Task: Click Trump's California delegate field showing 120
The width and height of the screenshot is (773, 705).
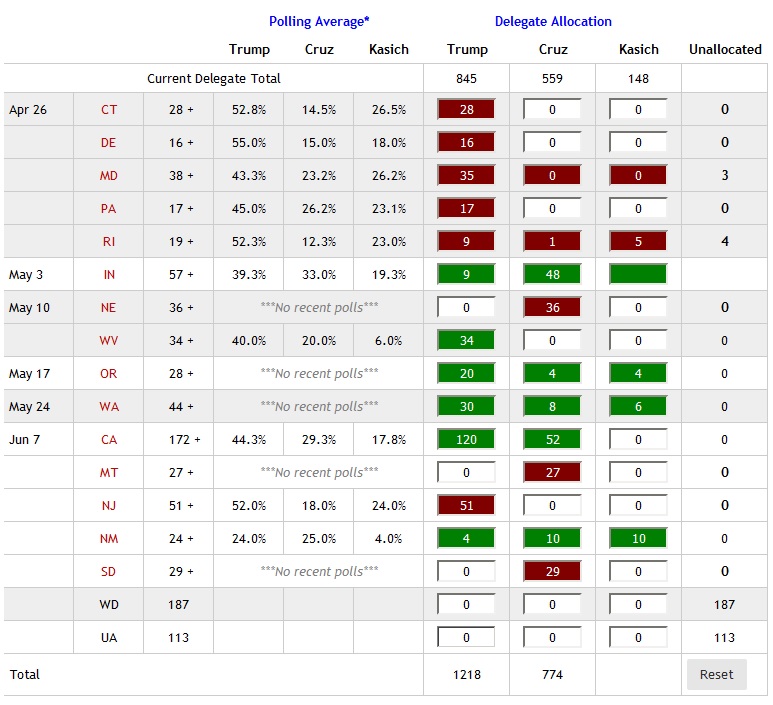Action: click(x=466, y=439)
